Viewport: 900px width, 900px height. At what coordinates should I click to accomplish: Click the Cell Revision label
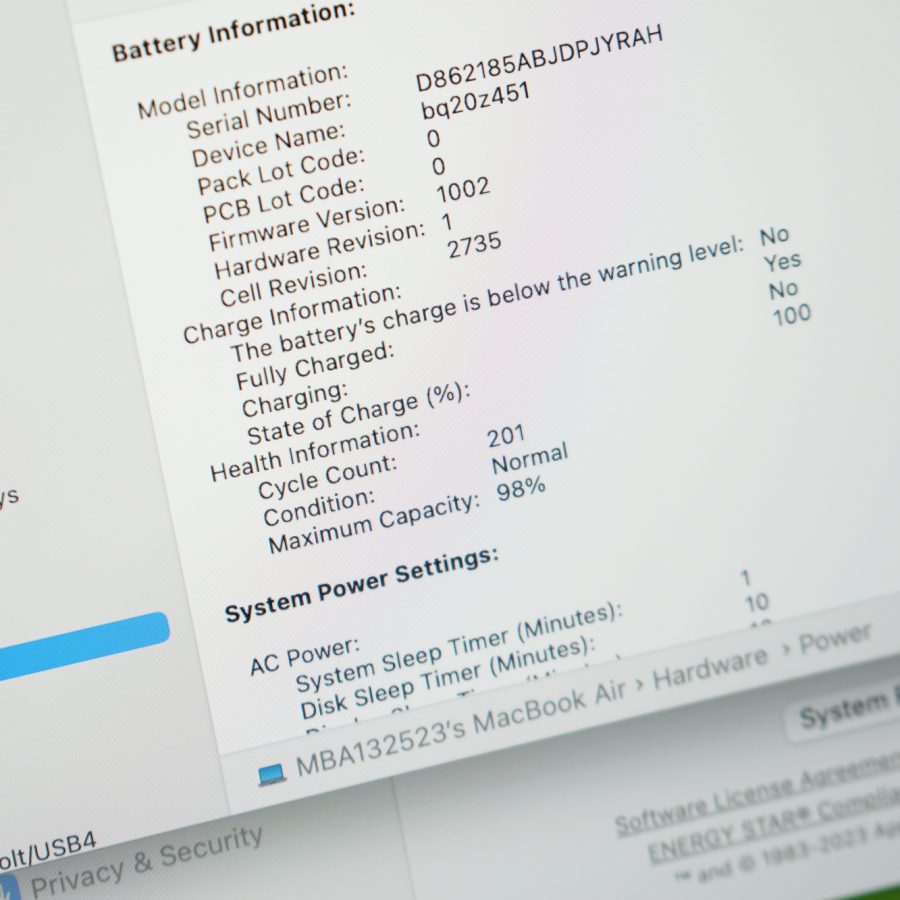293,285
